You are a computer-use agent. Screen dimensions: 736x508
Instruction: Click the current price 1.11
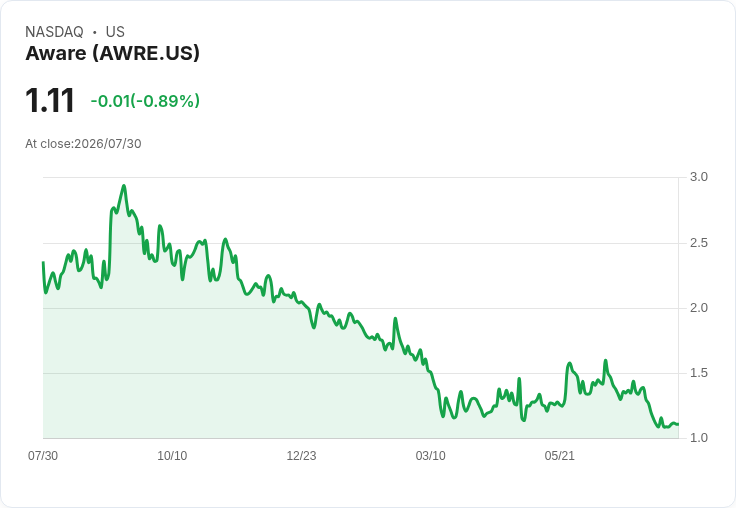coord(50,100)
